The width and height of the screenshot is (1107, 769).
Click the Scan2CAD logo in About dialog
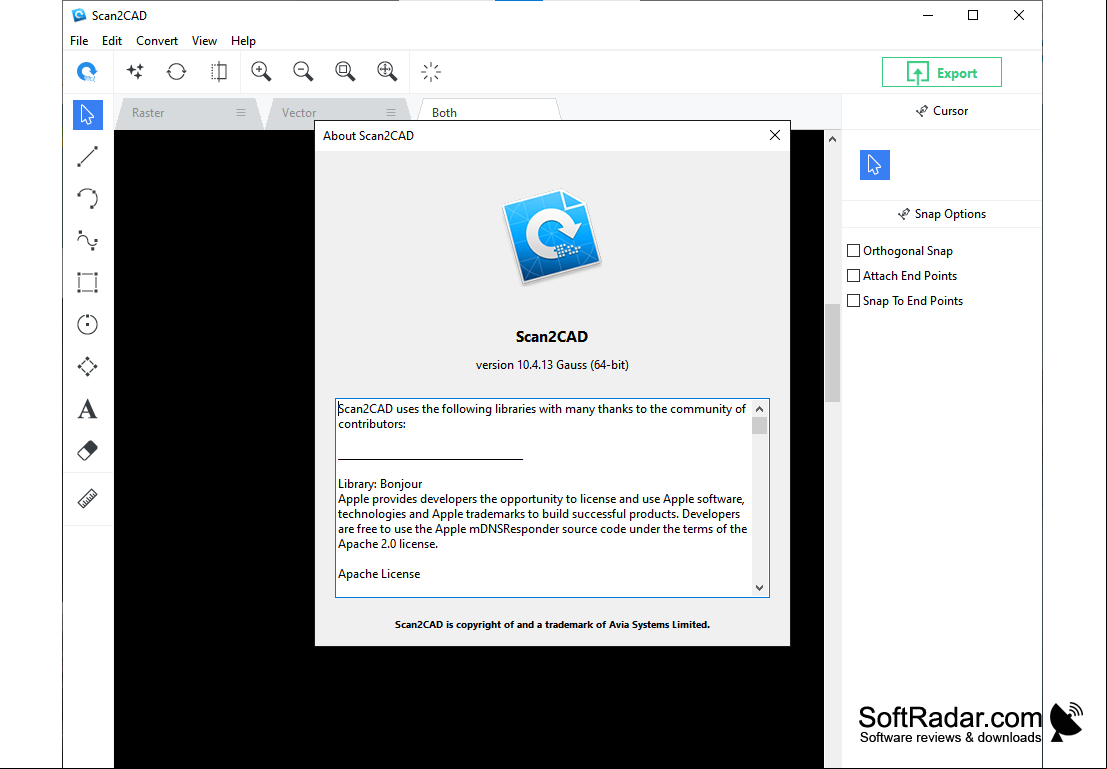[551, 237]
